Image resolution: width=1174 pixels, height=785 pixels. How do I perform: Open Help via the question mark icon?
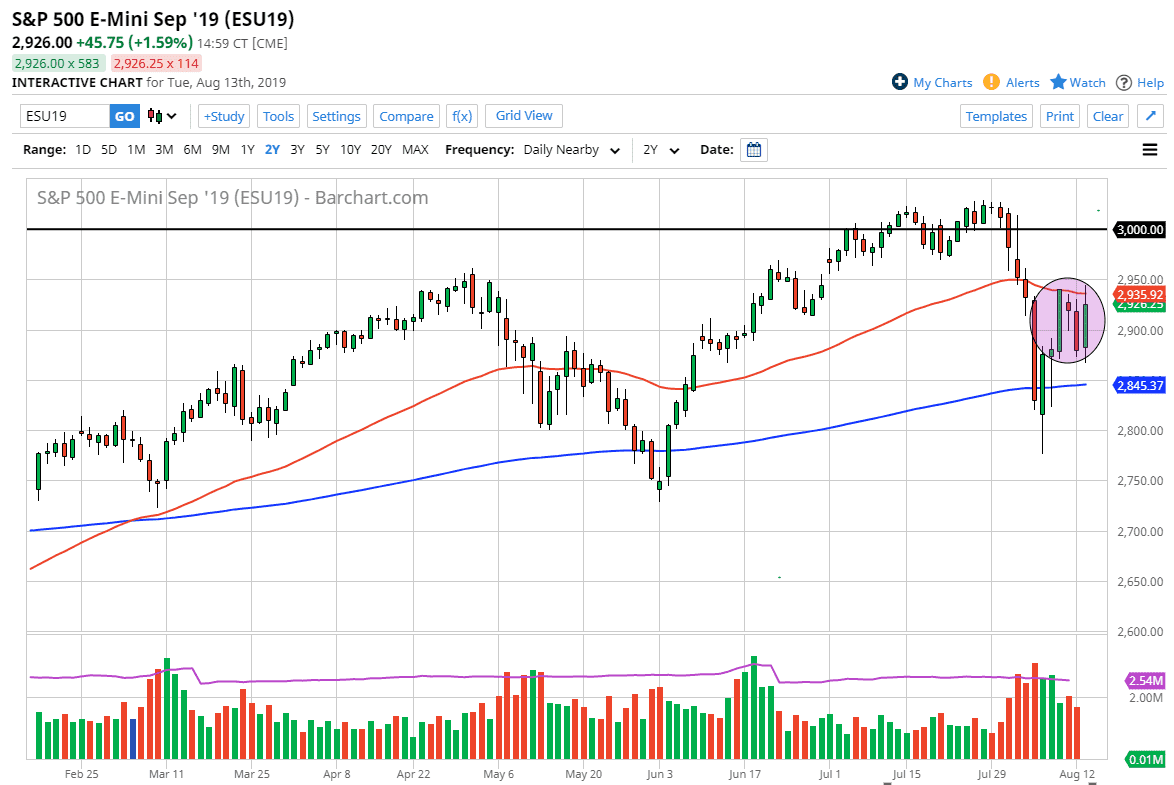[x=1122, y=82]
